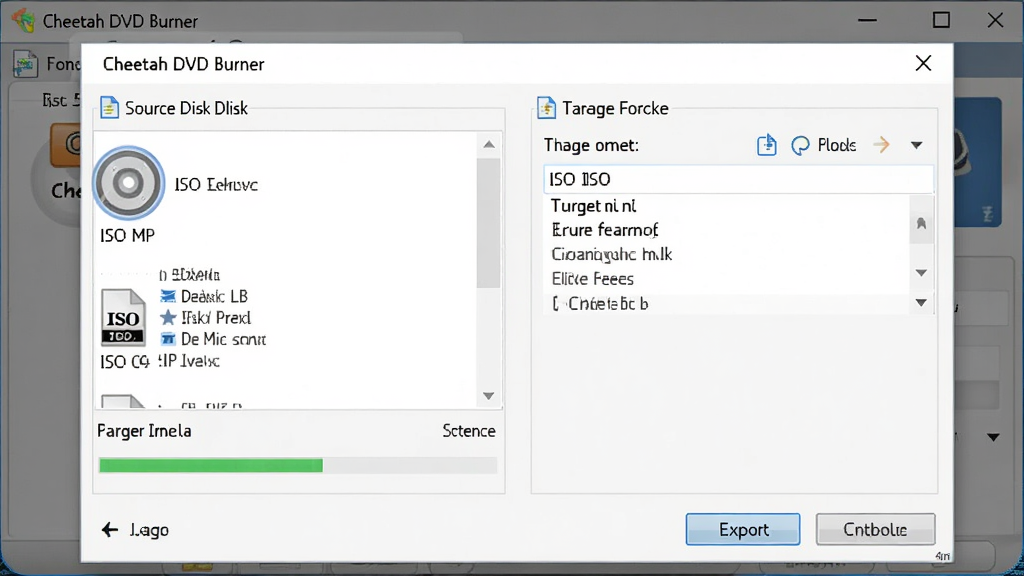The image size is (1024, 576).
Task: Click the Cntbolte button
Action: (x=875, y=529)
